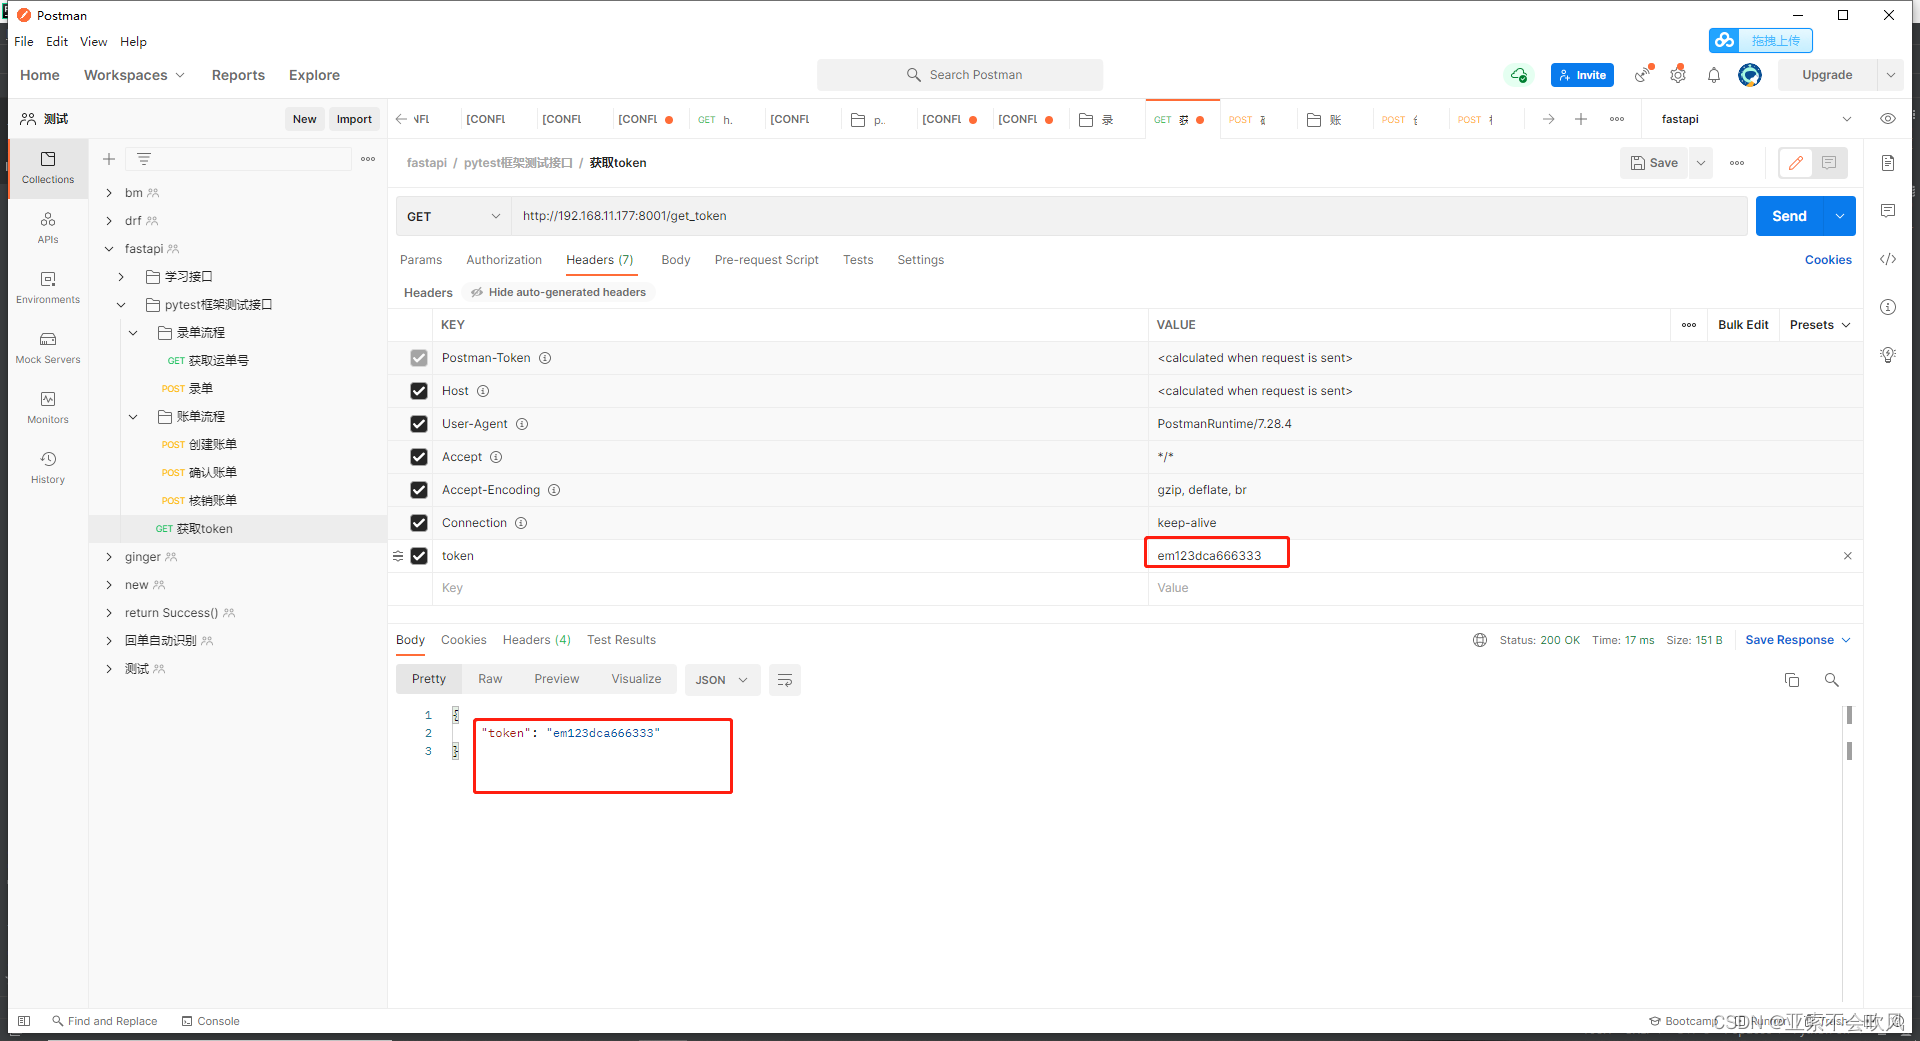The width and height of the screenshot is (1920, 1041).
Task: Click the Invite button
Action: 1582,75
